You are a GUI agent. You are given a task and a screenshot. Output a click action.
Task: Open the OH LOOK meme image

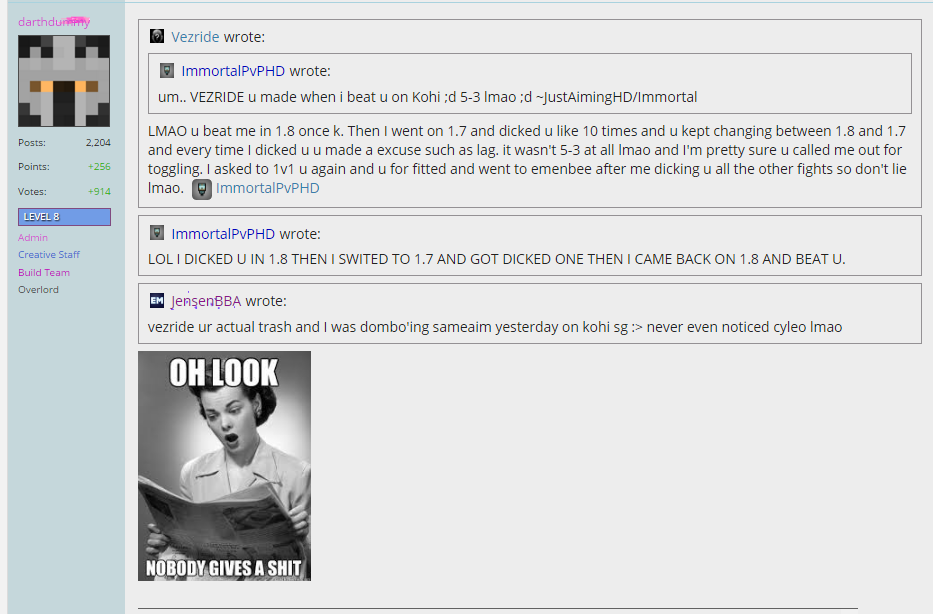point(224,466)
